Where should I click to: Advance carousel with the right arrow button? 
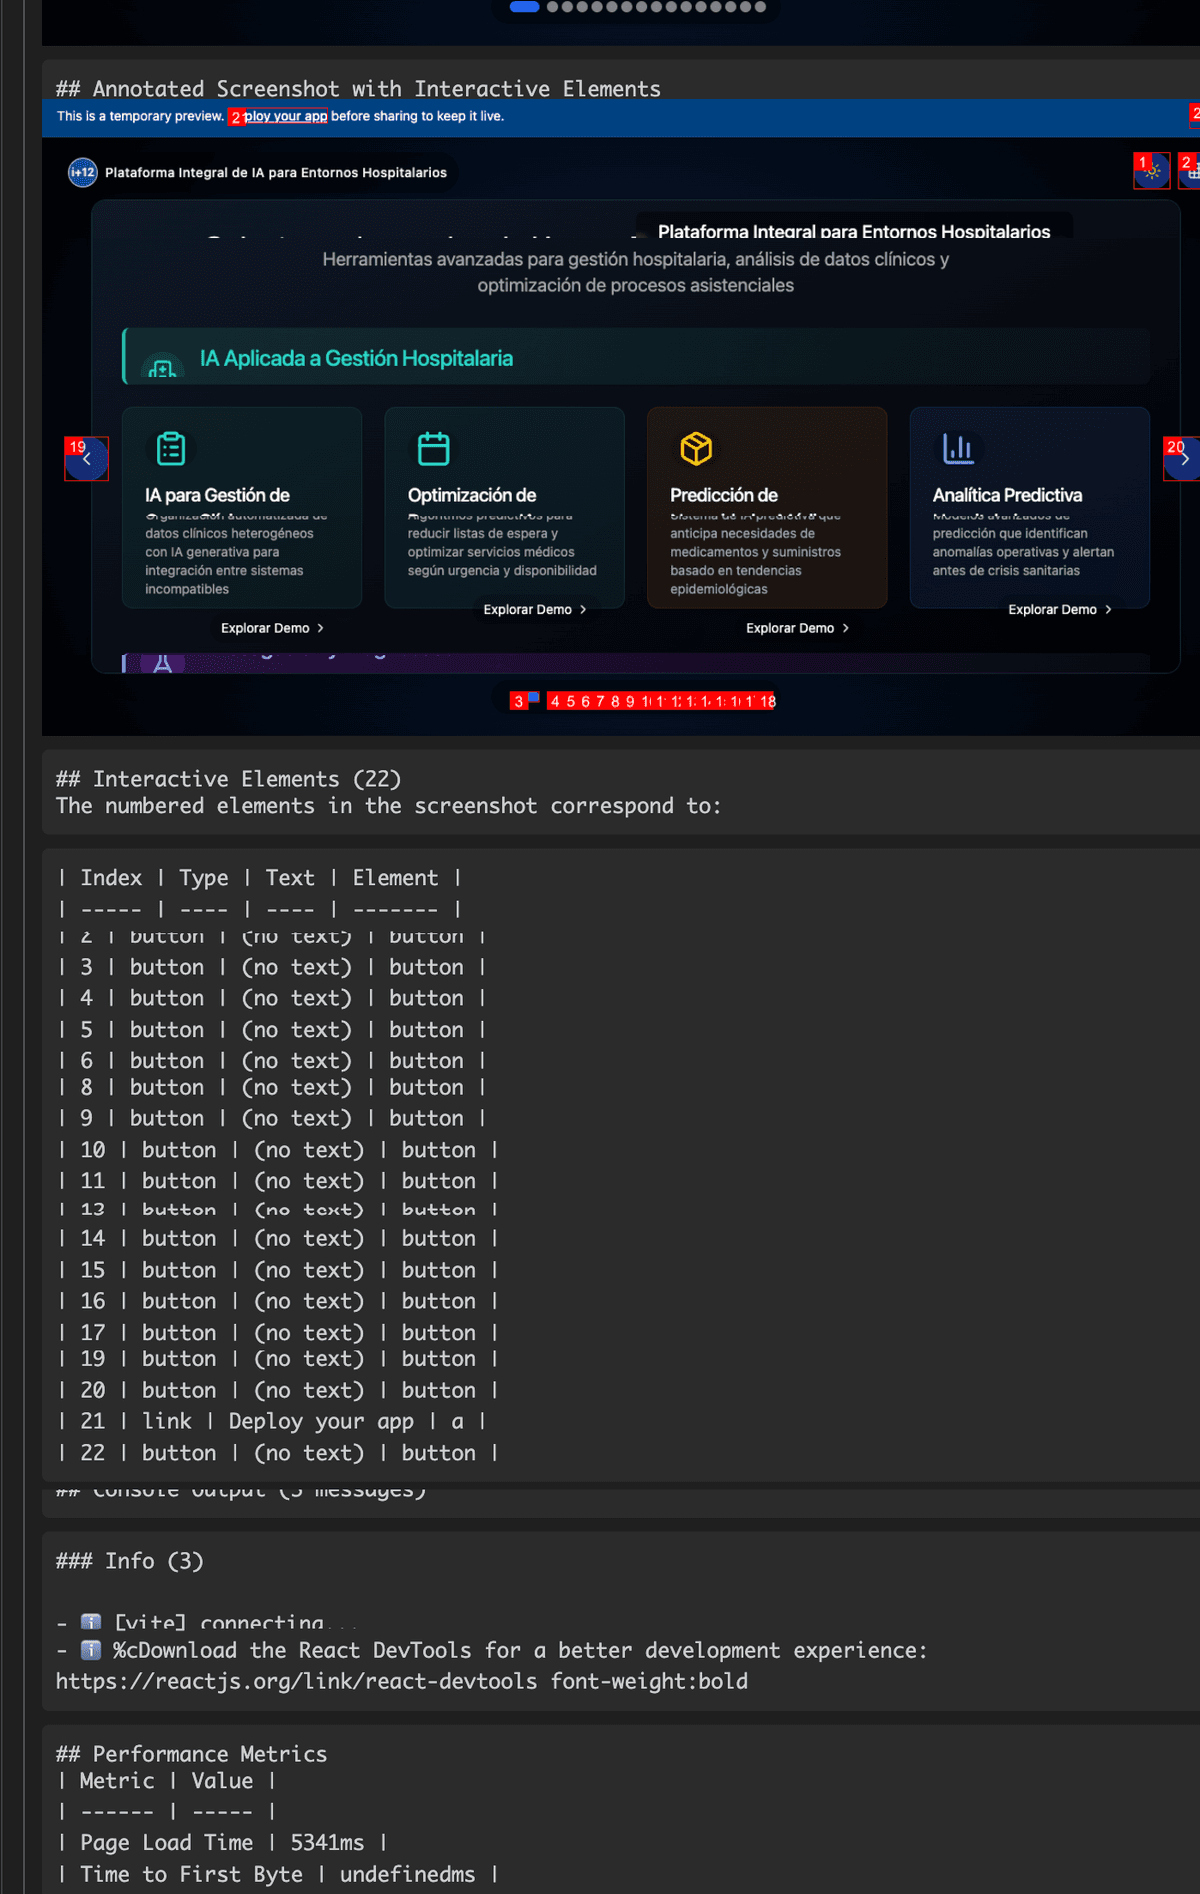click(x=1184, y=459)
